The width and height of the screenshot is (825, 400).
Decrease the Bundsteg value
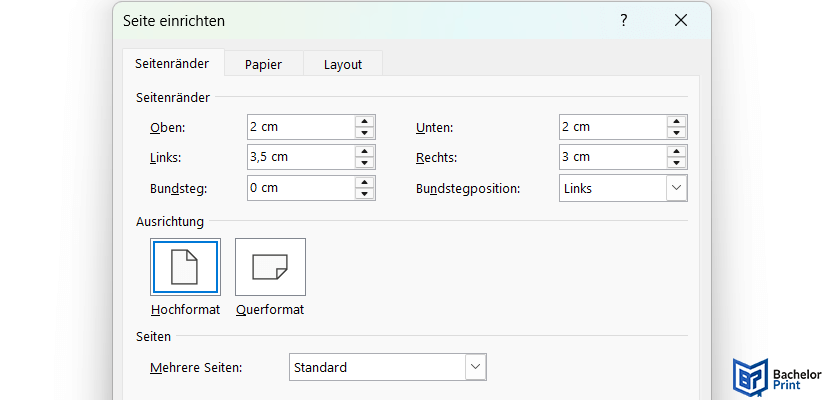click(364, 194)
